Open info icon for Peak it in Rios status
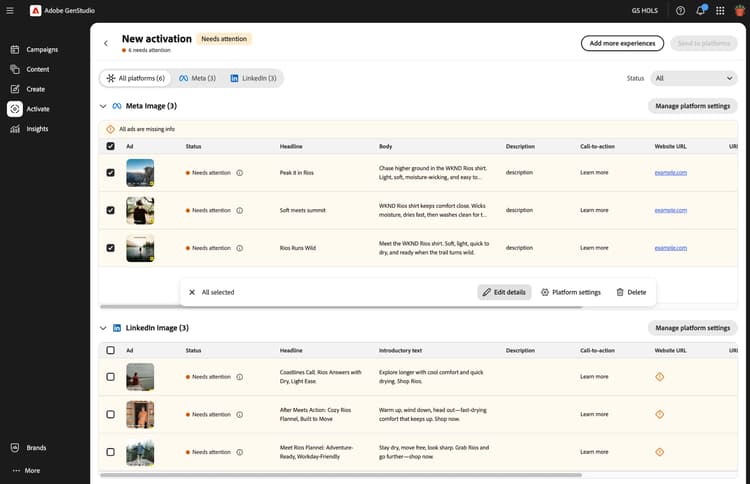750x484 pixels. click(240, 173)
